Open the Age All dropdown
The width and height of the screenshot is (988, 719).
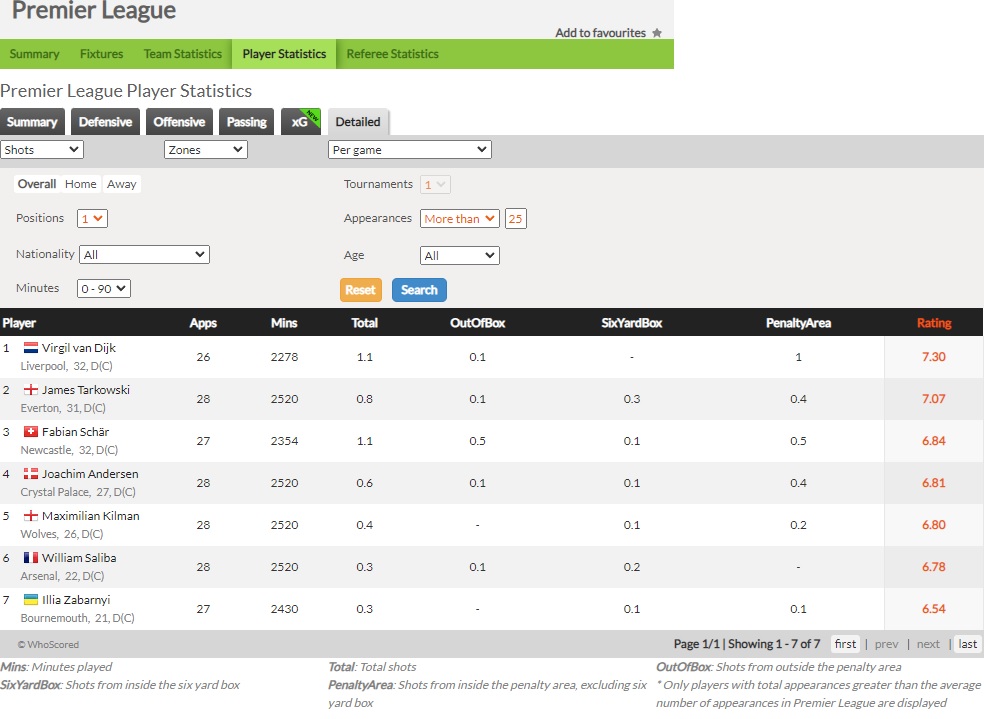click(459, 255)
